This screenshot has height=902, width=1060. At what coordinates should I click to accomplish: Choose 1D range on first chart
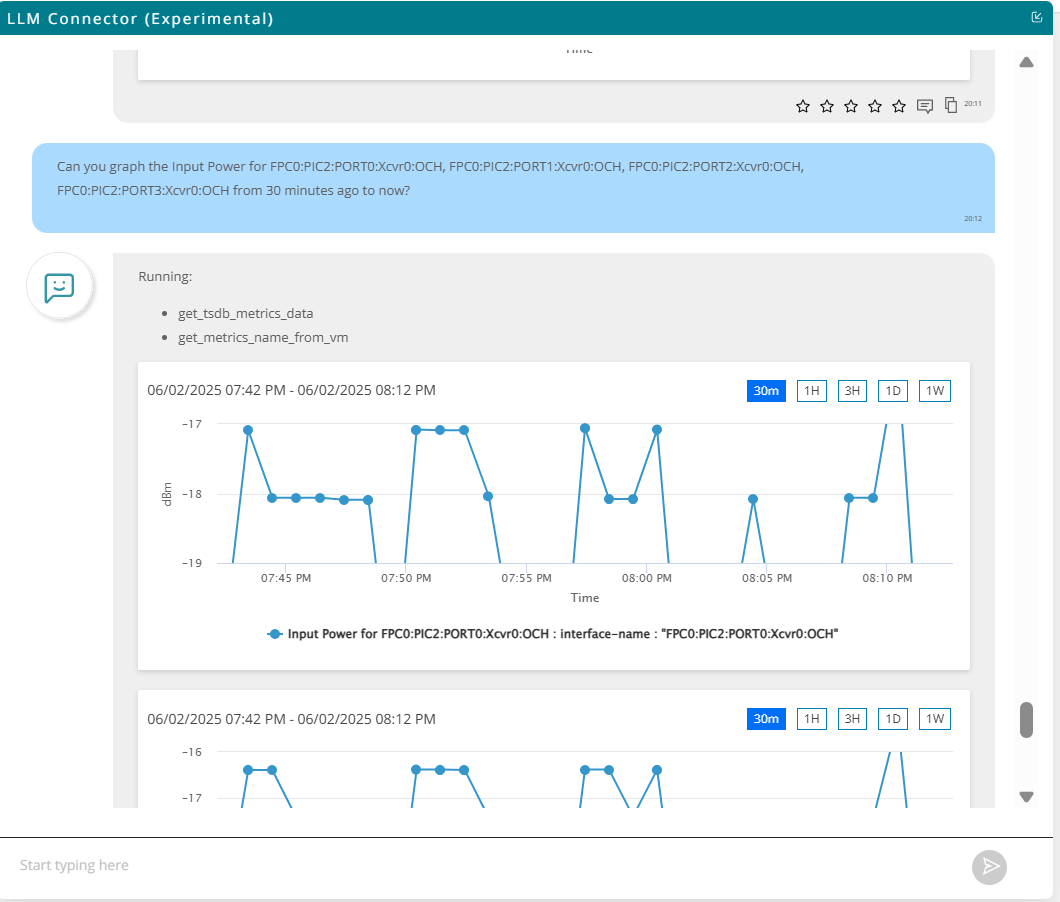click(x=893, y=391)
